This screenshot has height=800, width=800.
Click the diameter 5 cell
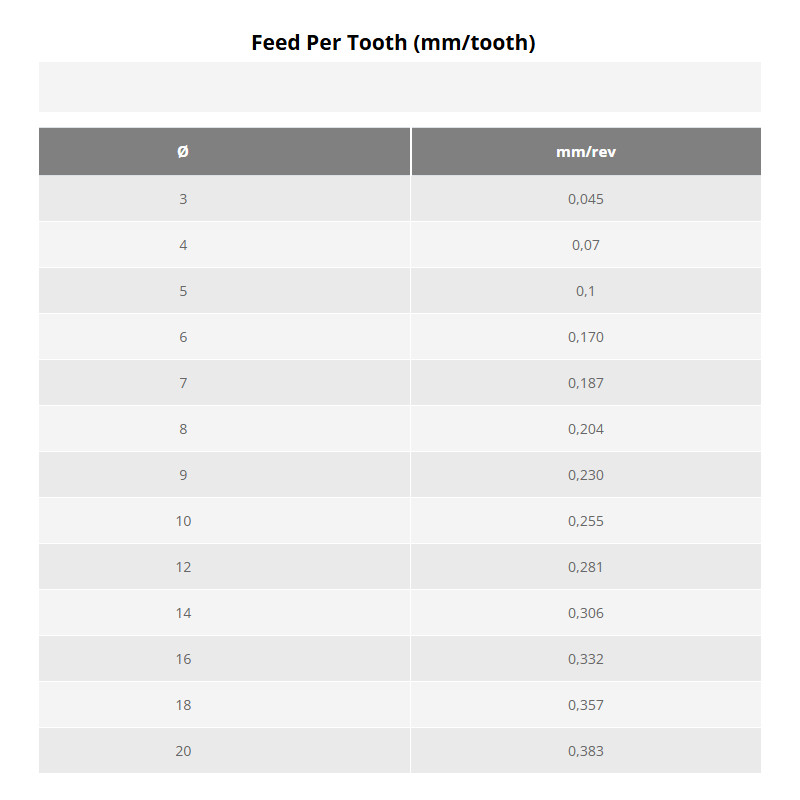183,291
